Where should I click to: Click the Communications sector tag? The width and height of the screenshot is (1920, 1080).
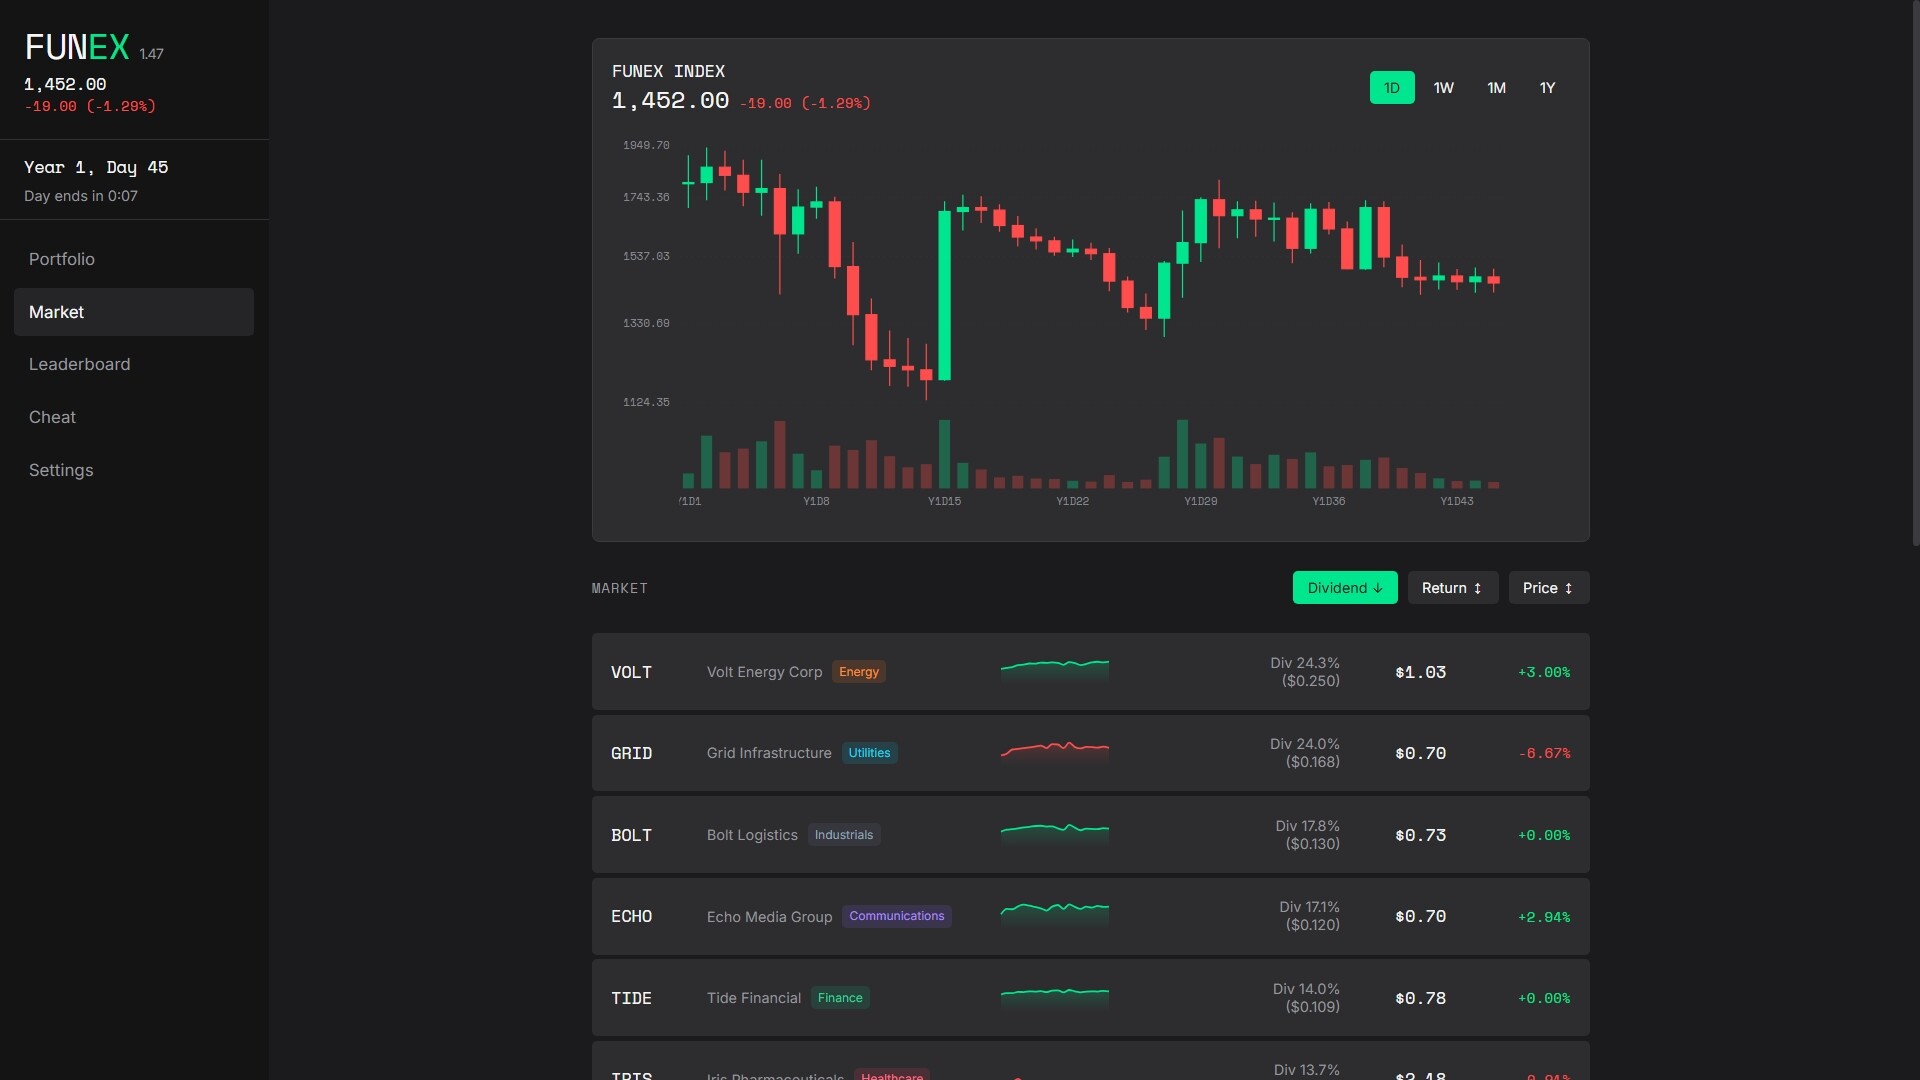tap(897, 916)
